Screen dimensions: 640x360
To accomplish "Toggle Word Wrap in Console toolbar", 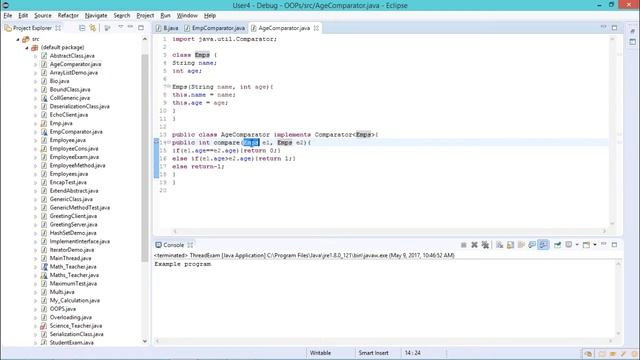I will click(x=521, y=245).
